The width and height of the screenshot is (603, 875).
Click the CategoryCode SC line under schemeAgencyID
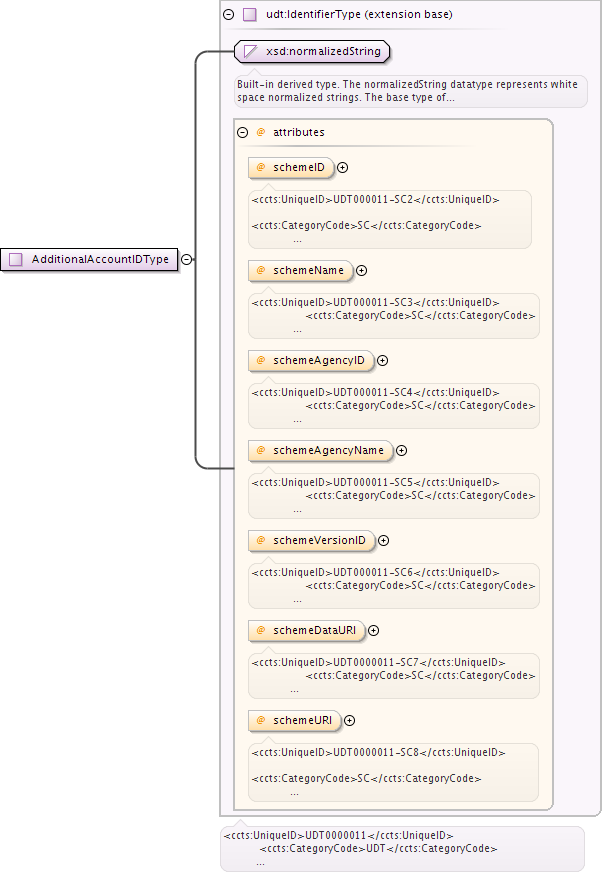[420, 405]
